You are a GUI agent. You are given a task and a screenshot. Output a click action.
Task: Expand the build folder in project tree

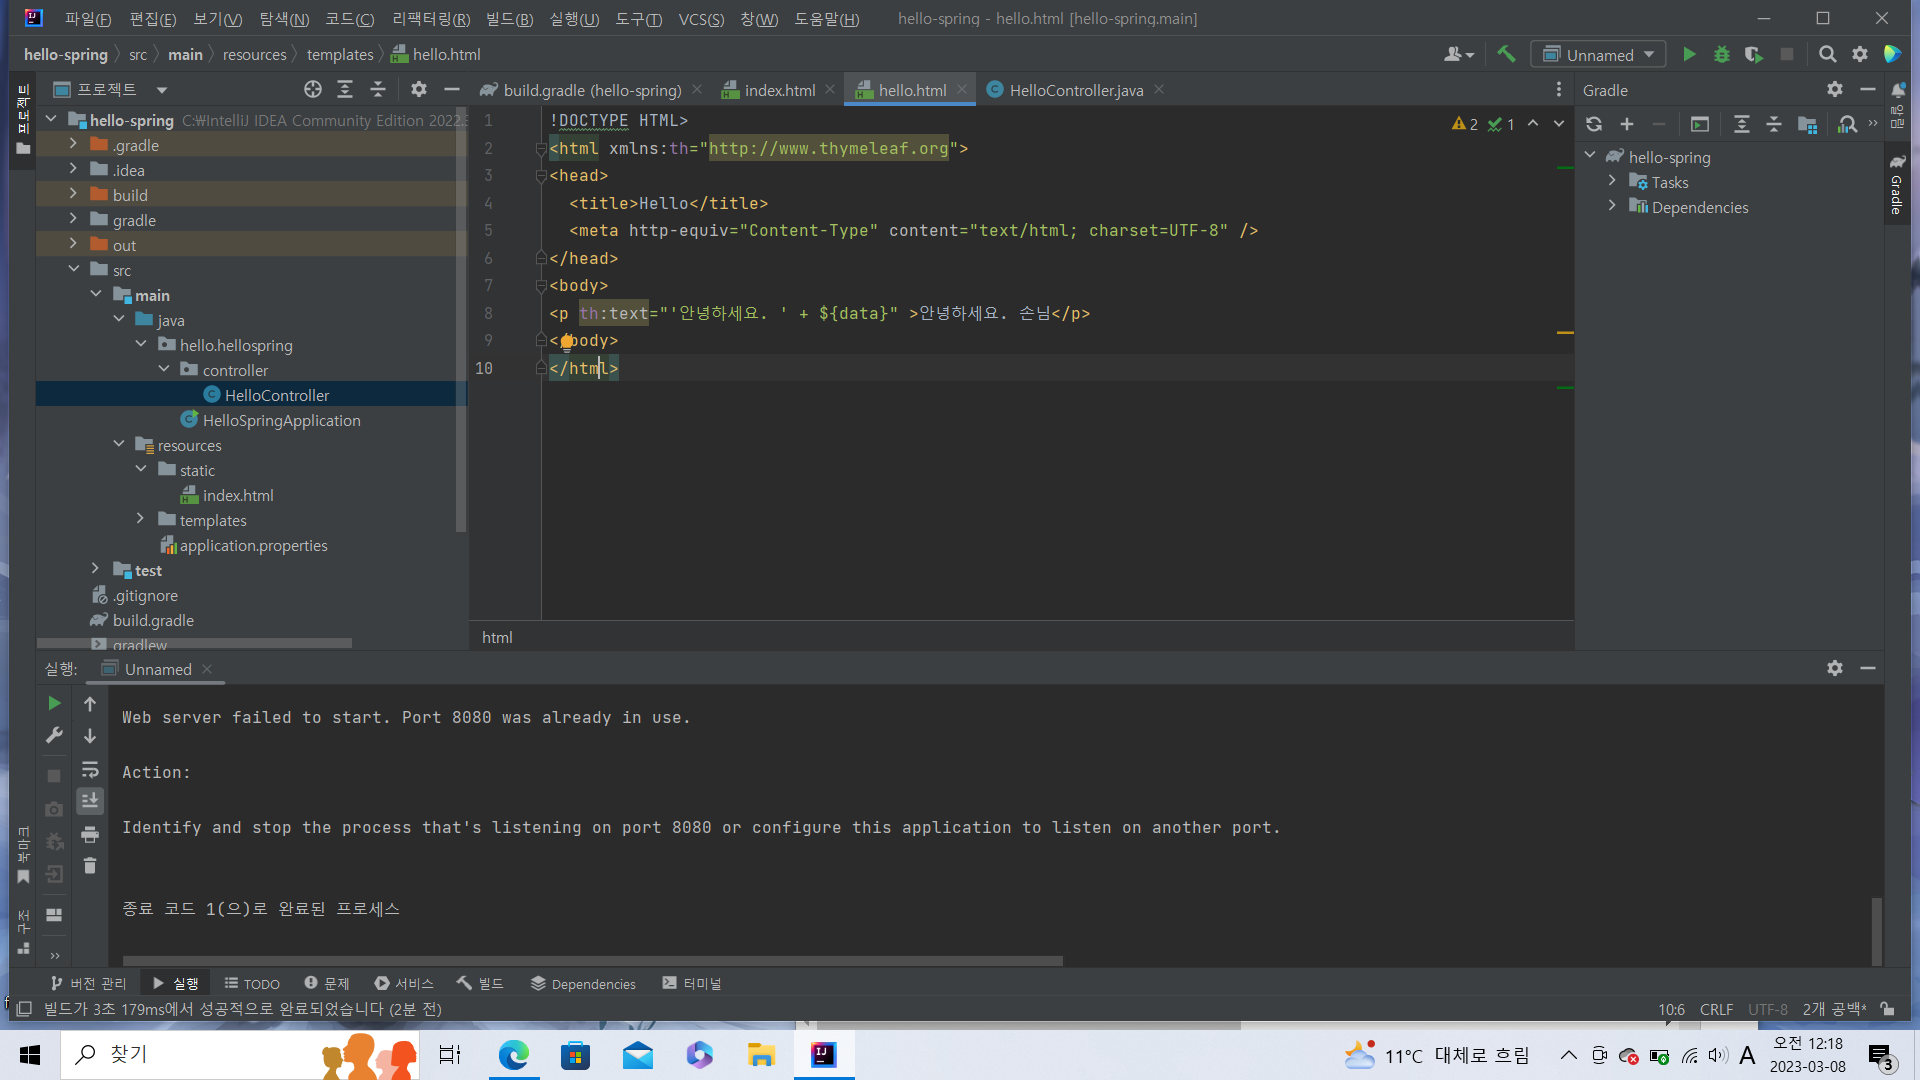73,194
